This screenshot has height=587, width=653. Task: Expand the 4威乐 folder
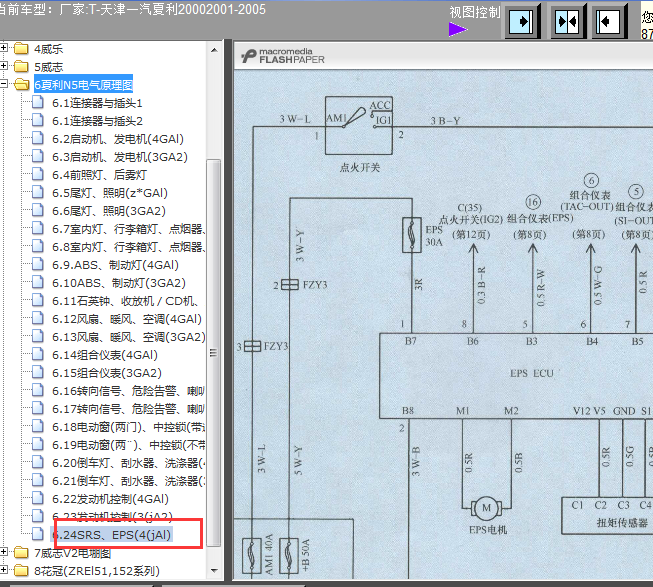pos(4,48)
